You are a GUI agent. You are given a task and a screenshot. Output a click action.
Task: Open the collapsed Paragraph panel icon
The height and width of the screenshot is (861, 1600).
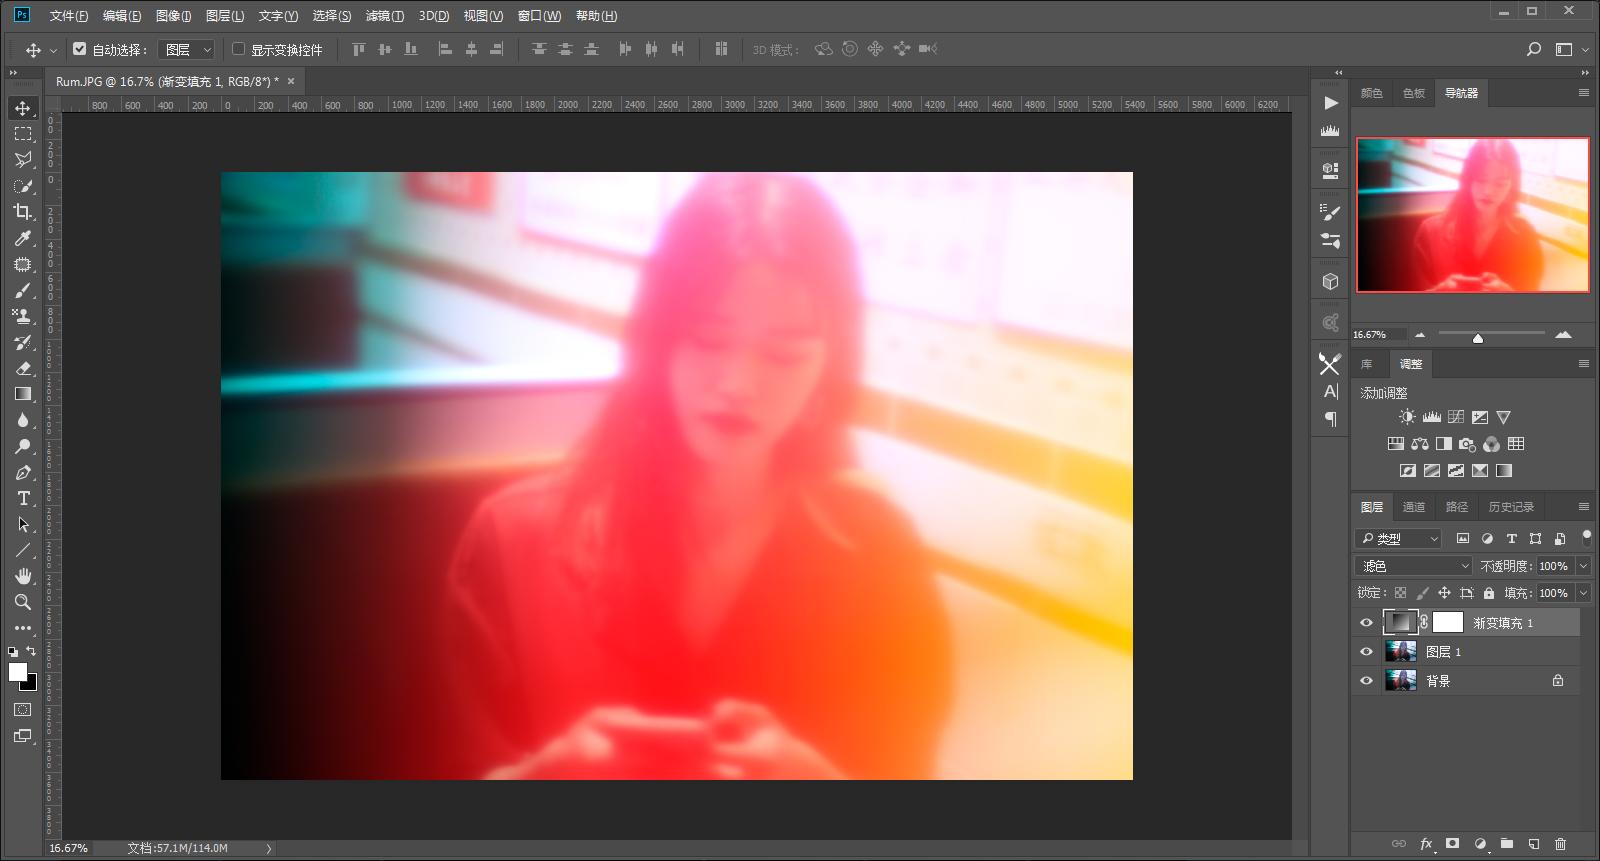[1330, 419]
